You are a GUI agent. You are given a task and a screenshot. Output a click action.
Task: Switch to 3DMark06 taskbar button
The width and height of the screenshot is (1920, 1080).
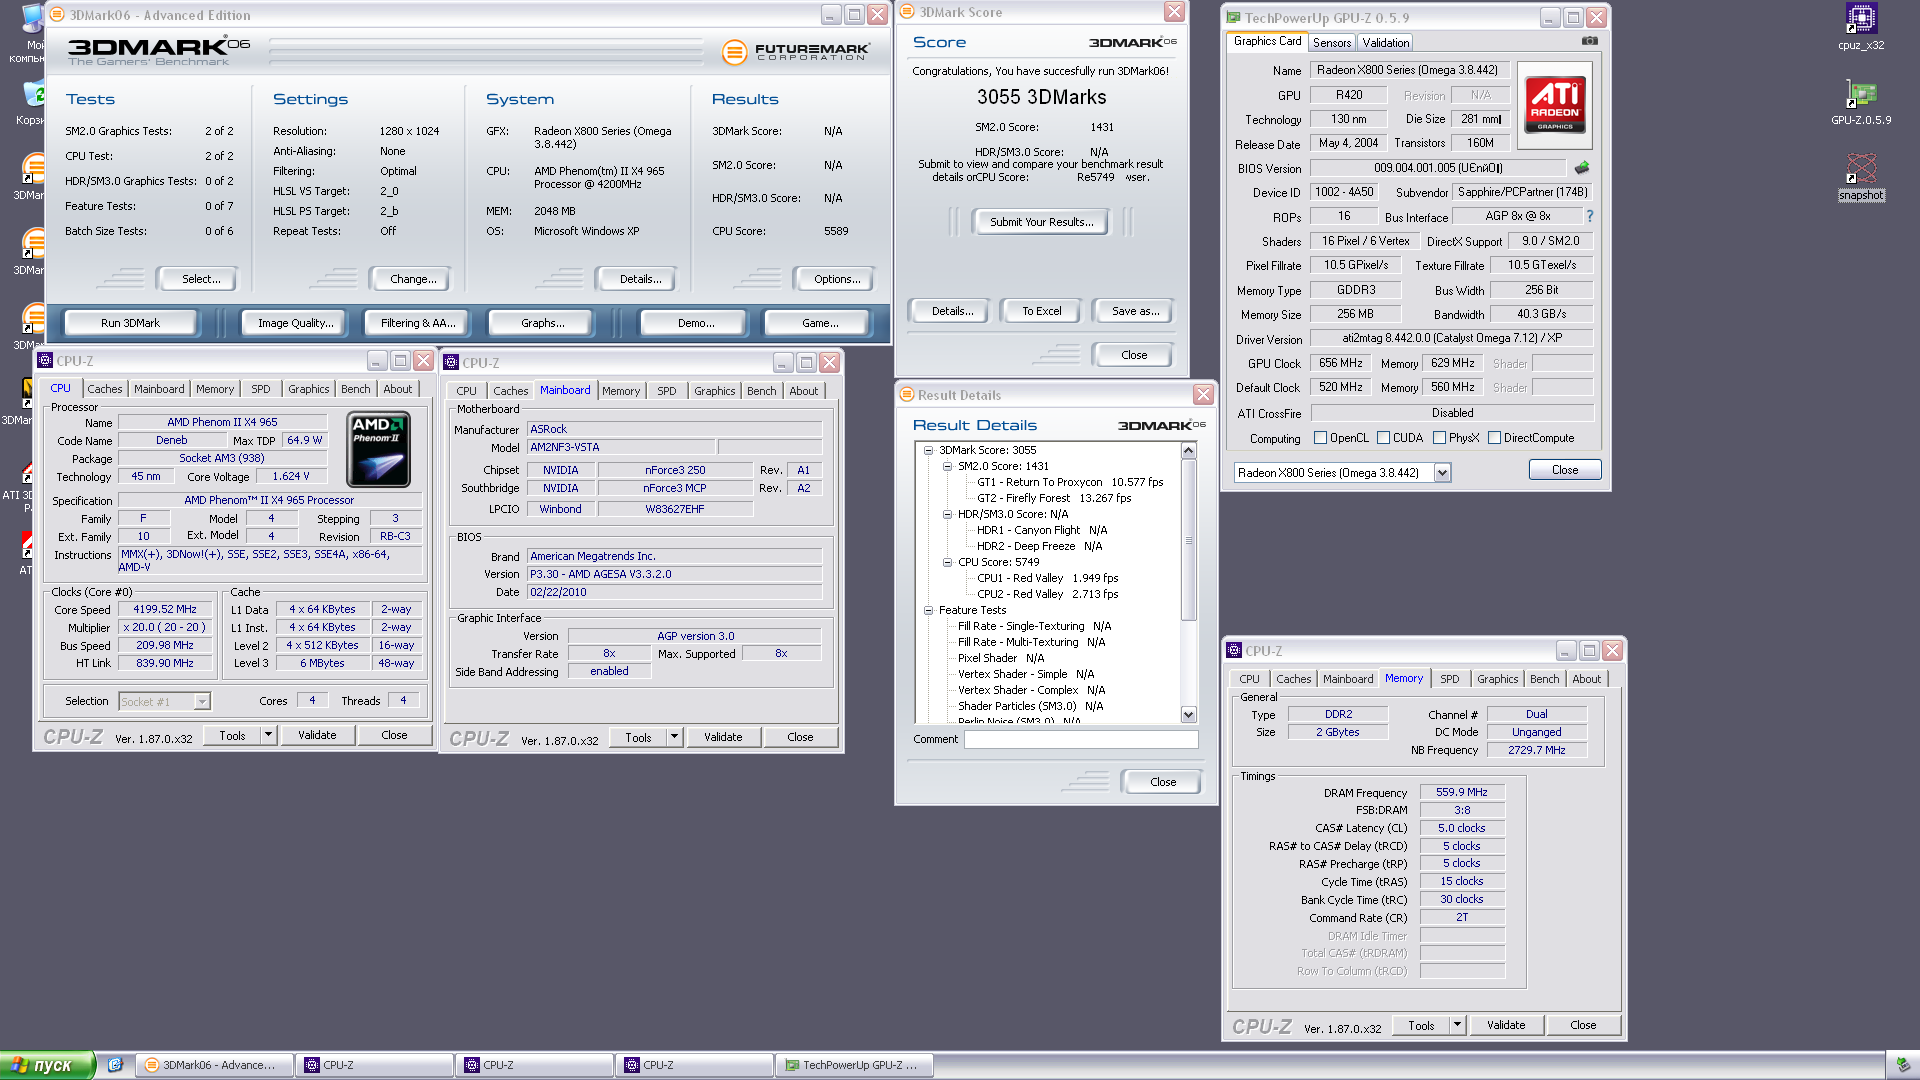pyautogui.click(x=214, y=1065)
